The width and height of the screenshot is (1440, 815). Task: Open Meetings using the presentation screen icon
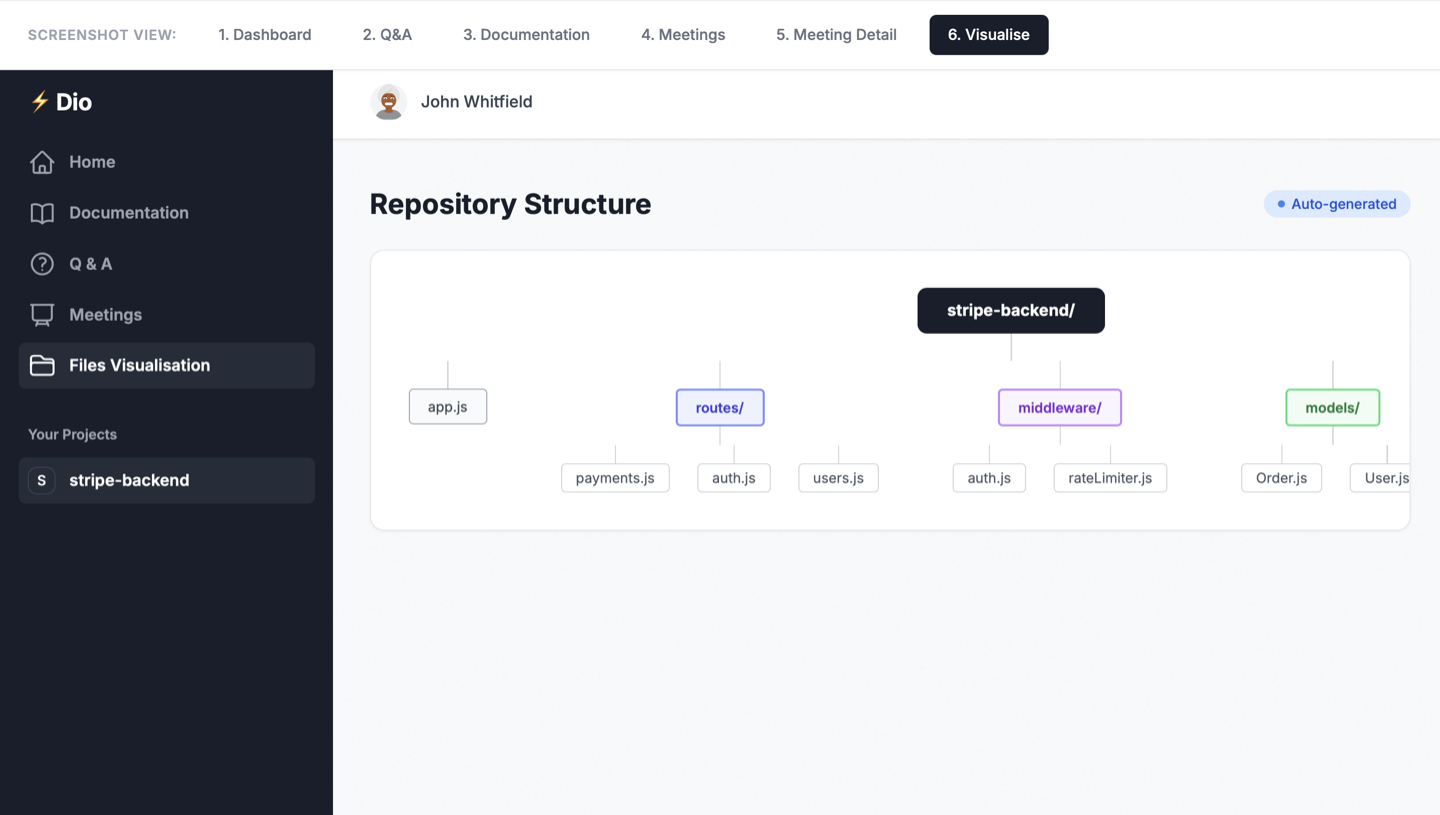42,314
